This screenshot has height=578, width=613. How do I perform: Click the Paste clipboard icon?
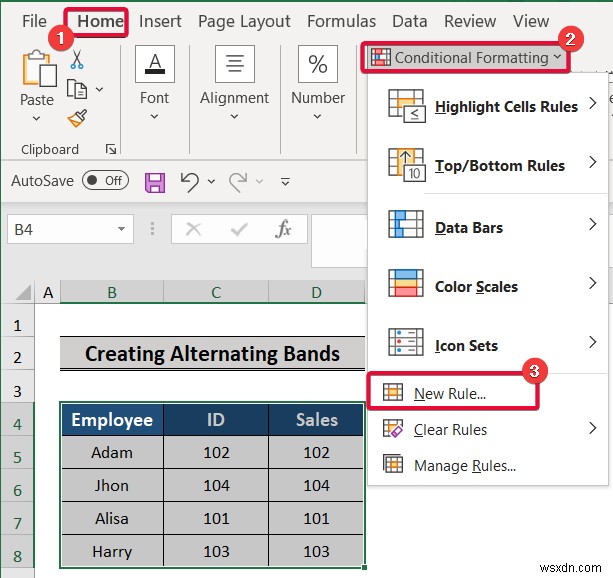point(39,68)
